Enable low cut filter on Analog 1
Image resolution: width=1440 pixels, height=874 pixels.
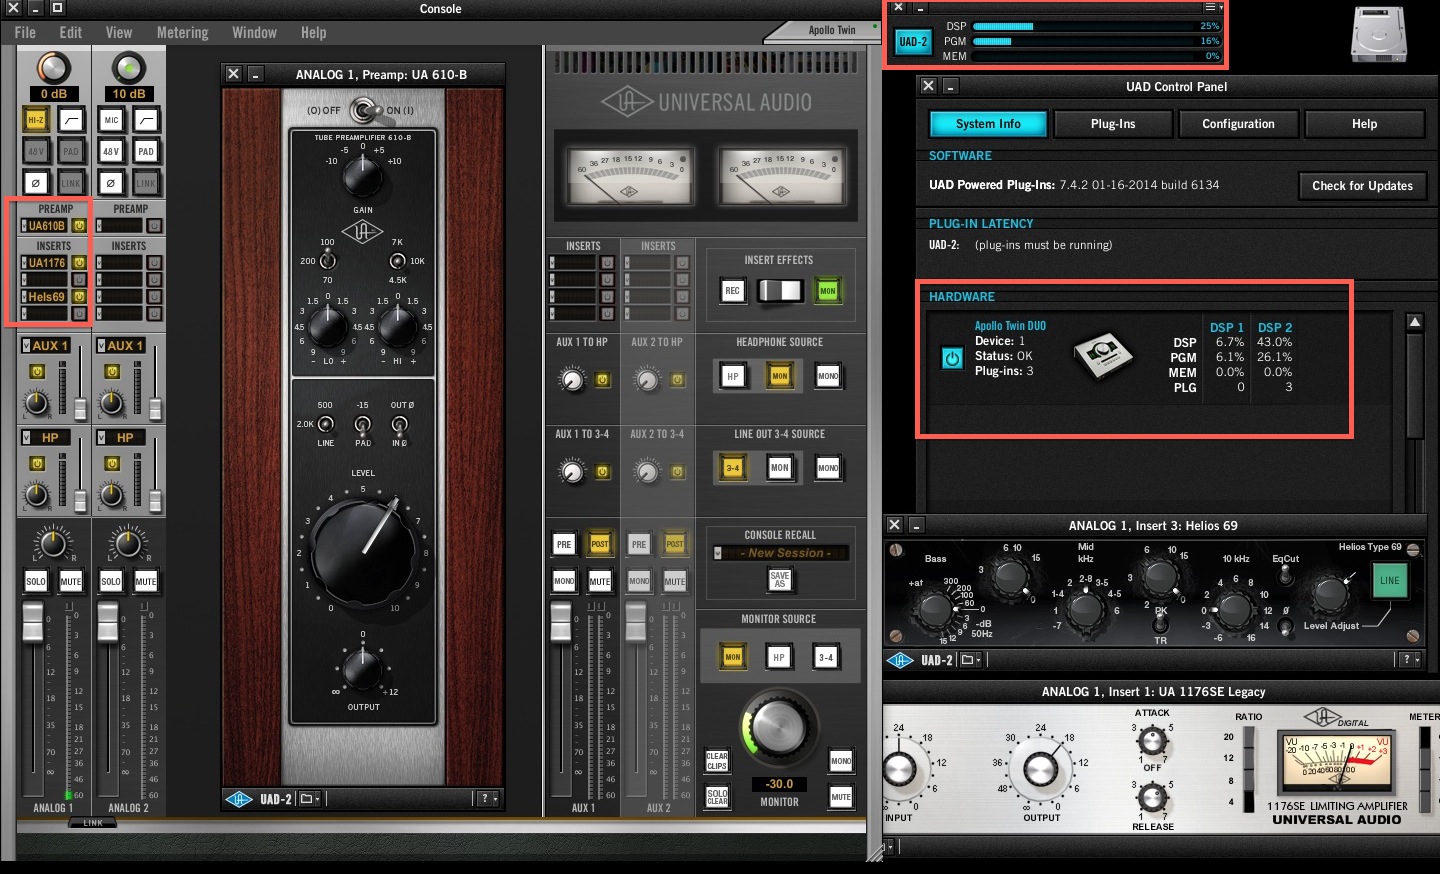point(71,120)
